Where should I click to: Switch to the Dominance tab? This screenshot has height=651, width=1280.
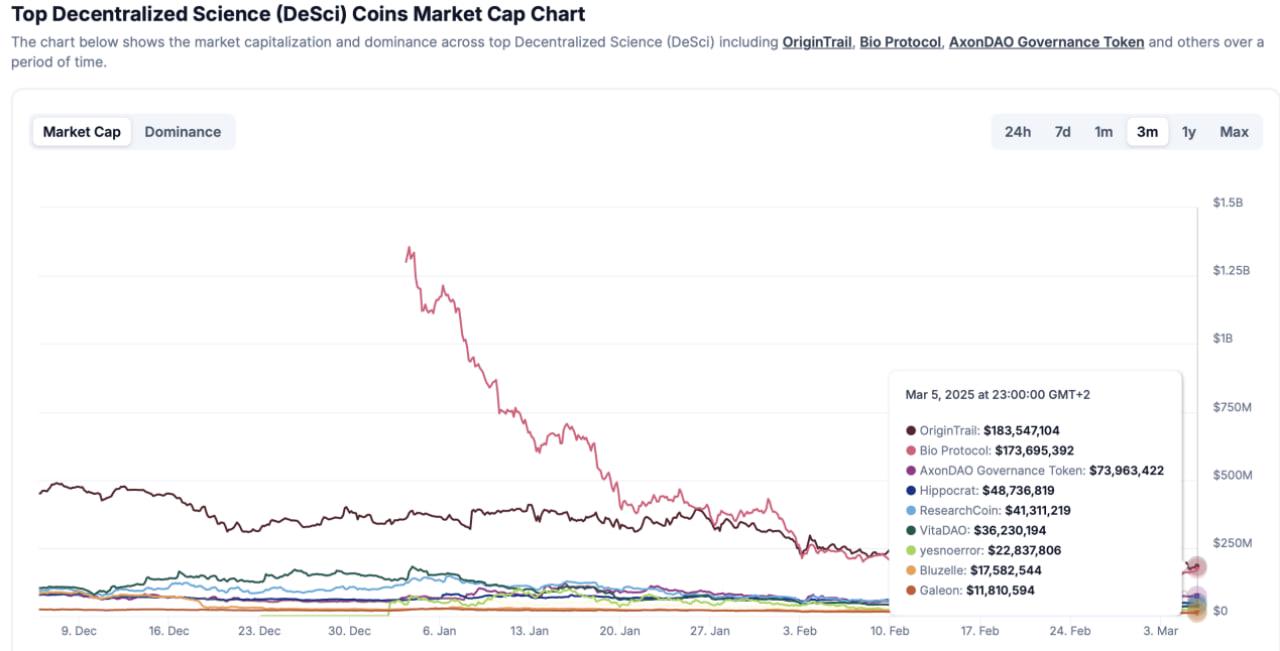(183, 132)
